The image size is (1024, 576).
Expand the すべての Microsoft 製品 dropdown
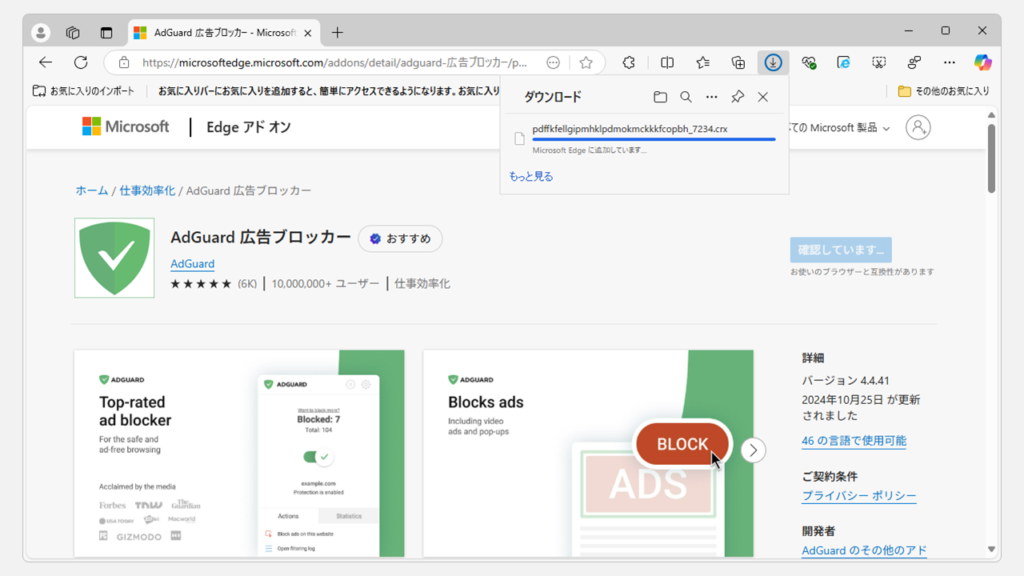pos(840,128)
